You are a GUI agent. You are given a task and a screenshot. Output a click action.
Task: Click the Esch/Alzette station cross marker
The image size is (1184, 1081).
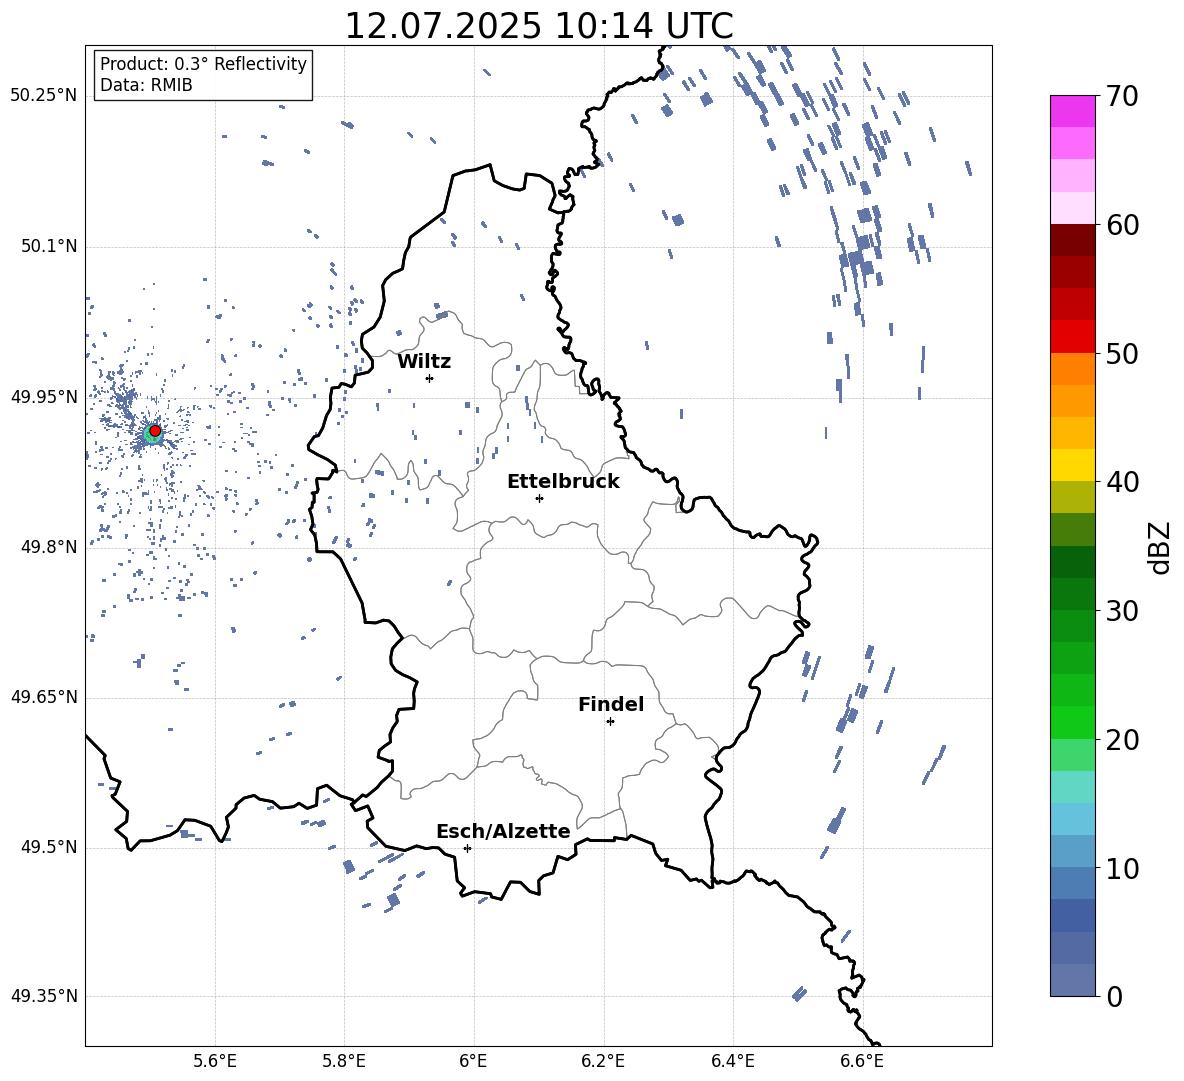click(467, 848)
